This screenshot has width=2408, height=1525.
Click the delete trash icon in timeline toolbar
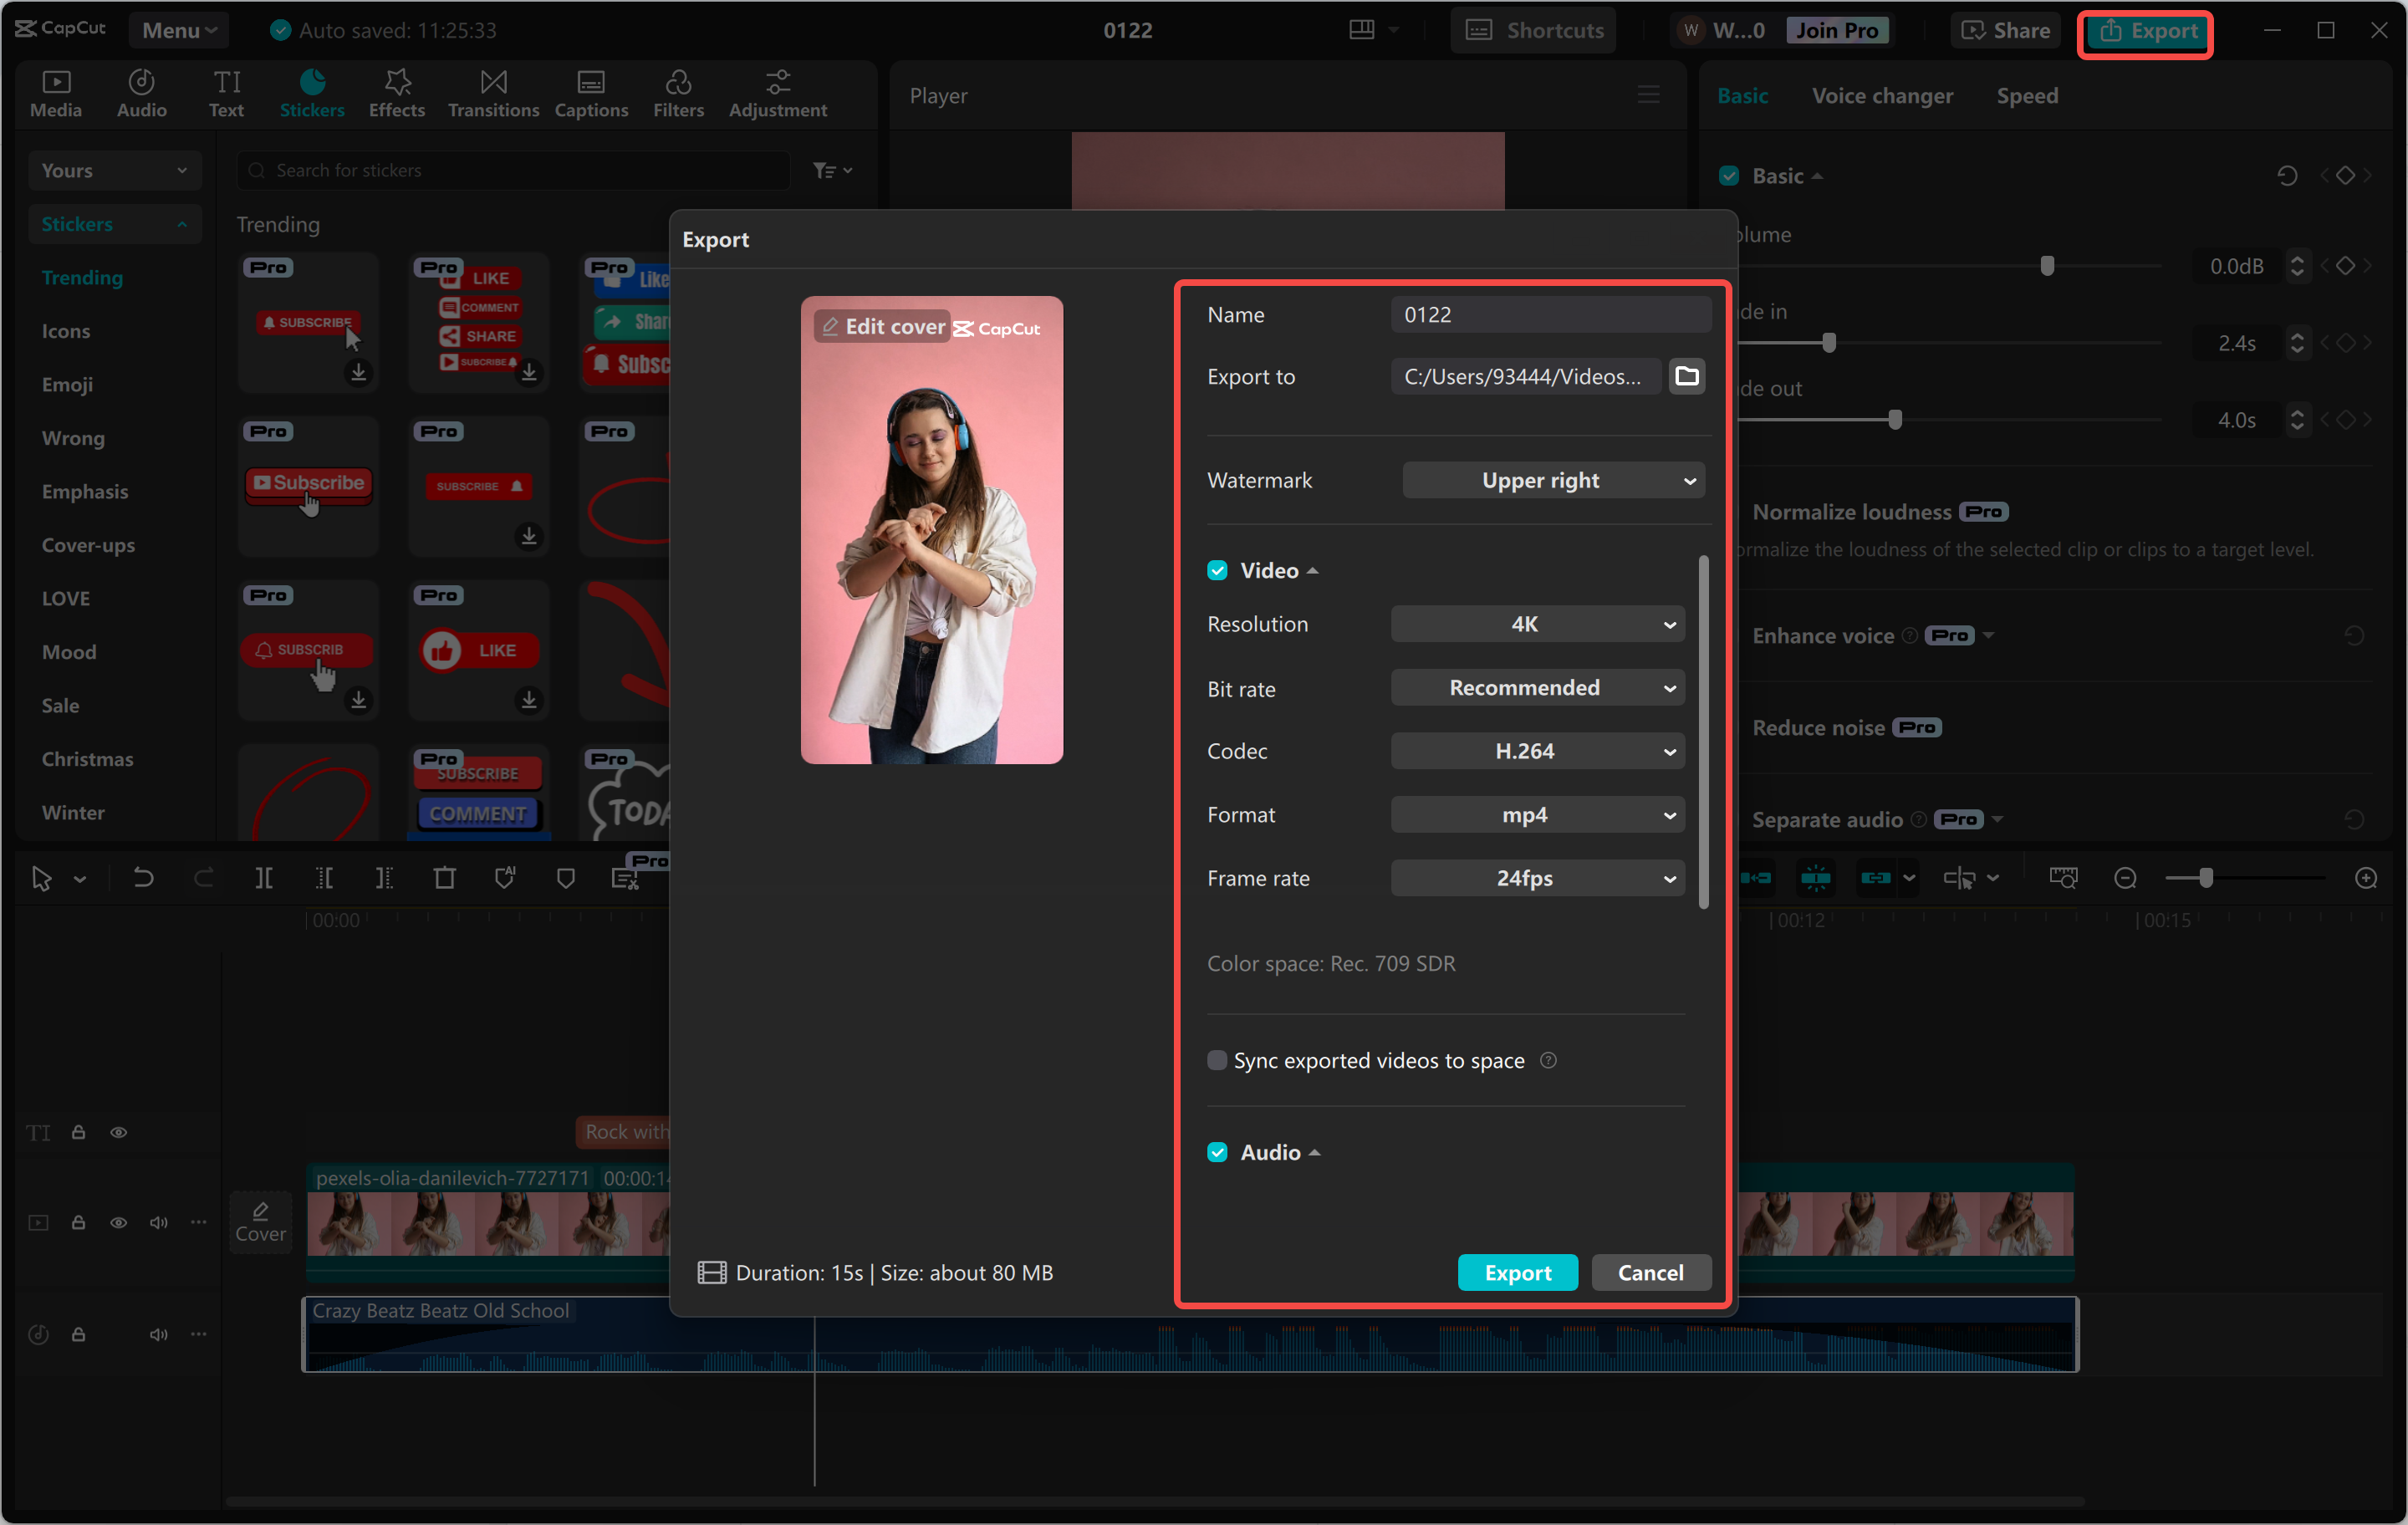(444, 878)
